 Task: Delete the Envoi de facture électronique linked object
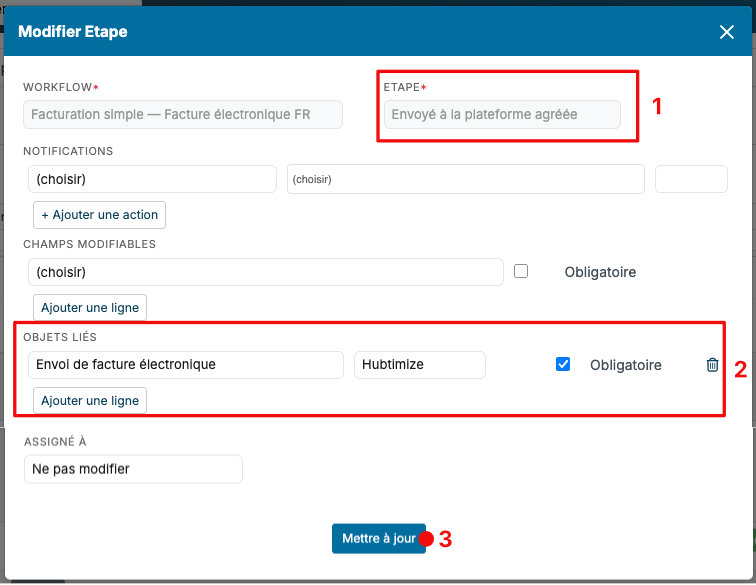pos(712,365)
